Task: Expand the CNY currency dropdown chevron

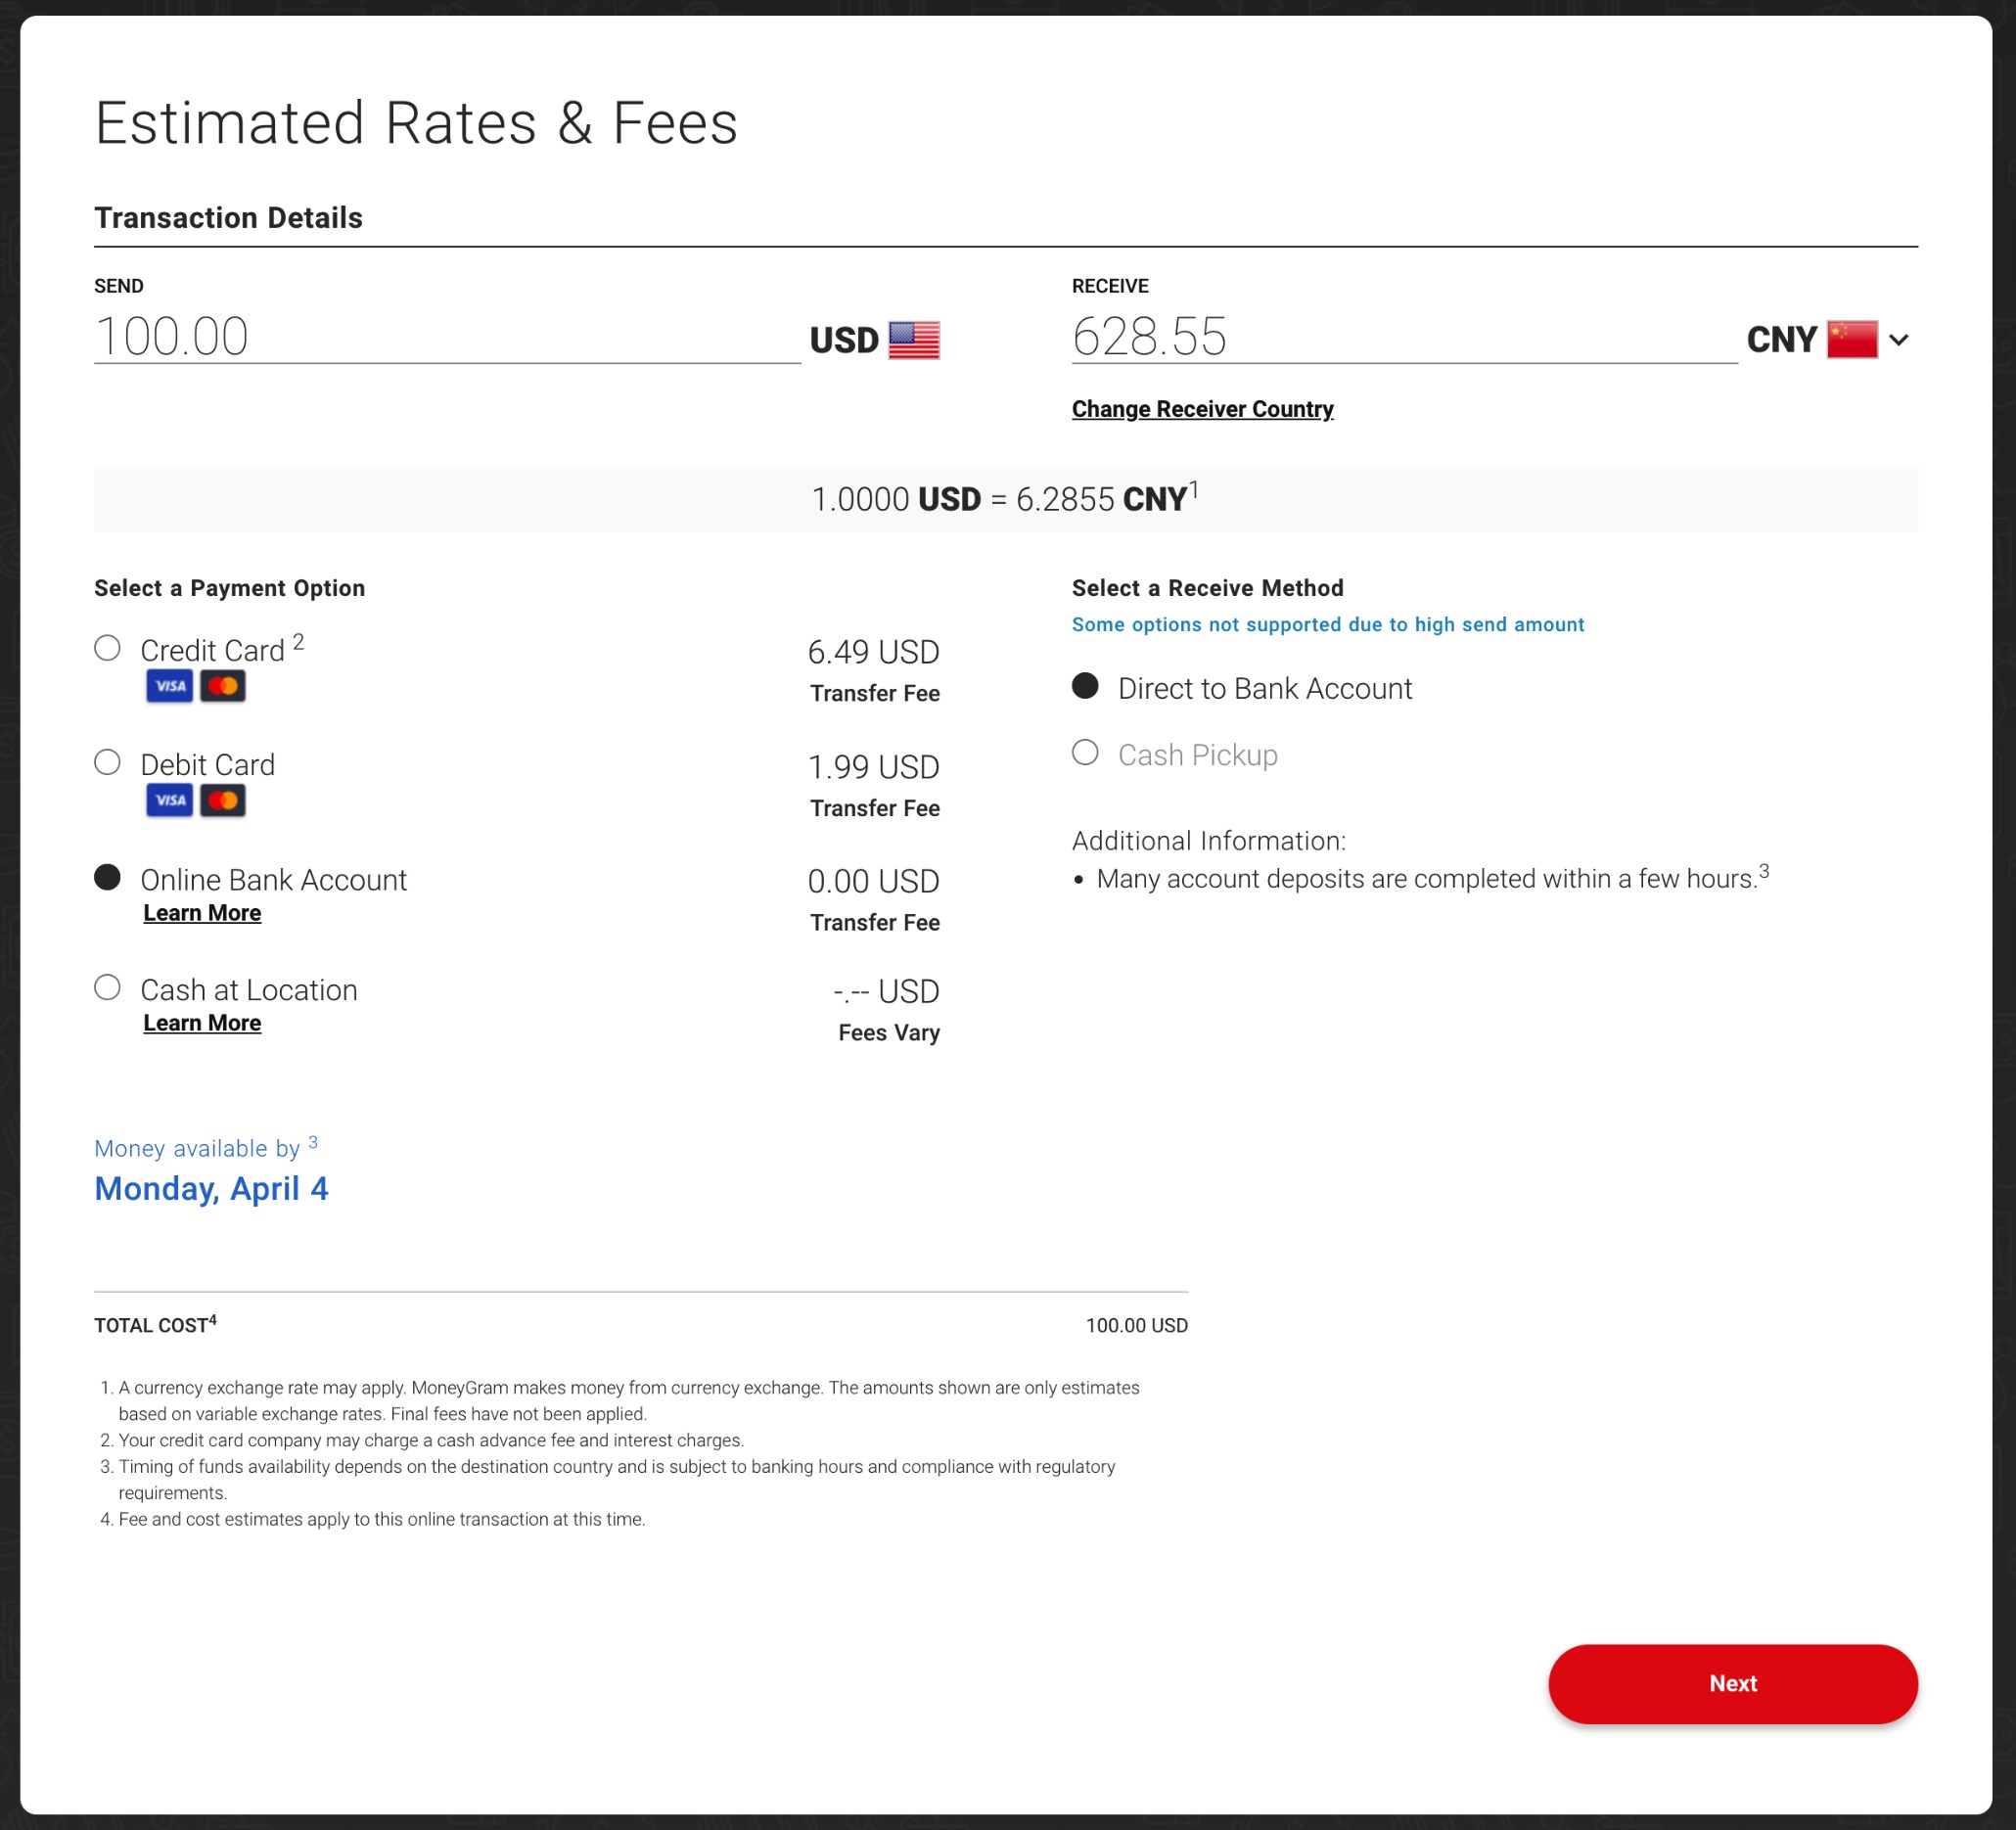Action: click(x=1898, y=340)
